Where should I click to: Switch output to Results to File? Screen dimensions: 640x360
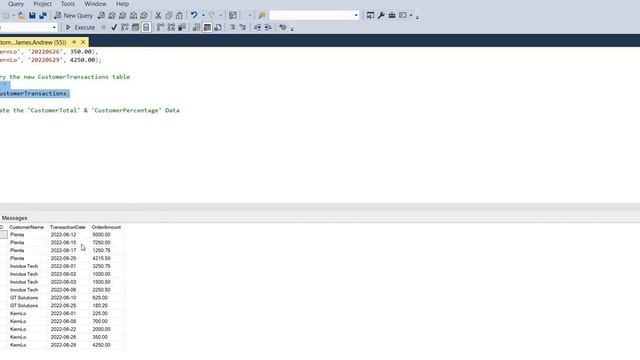(x=218, y=27)
